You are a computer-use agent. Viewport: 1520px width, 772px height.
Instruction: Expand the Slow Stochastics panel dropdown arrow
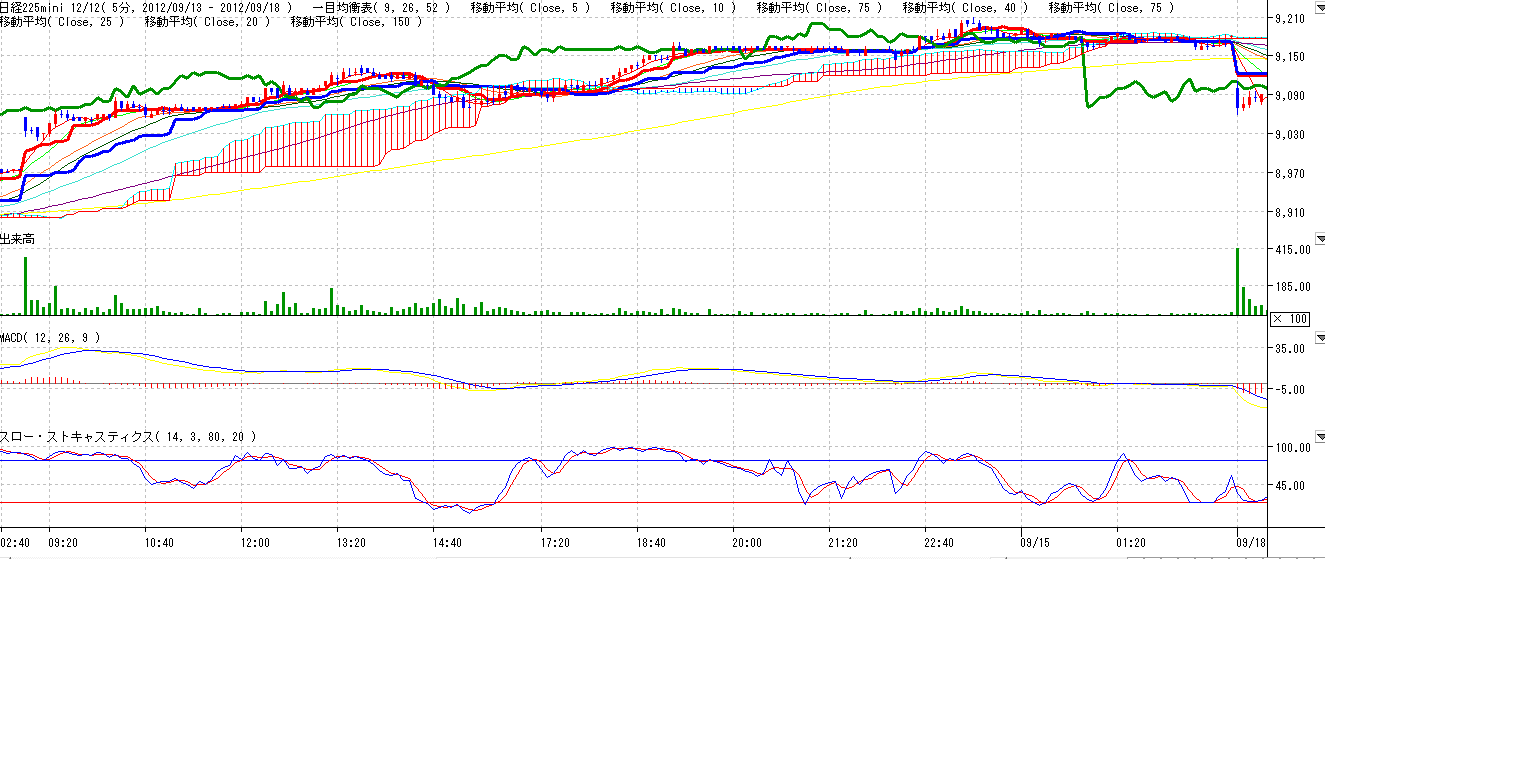[x=1320, y=437]
